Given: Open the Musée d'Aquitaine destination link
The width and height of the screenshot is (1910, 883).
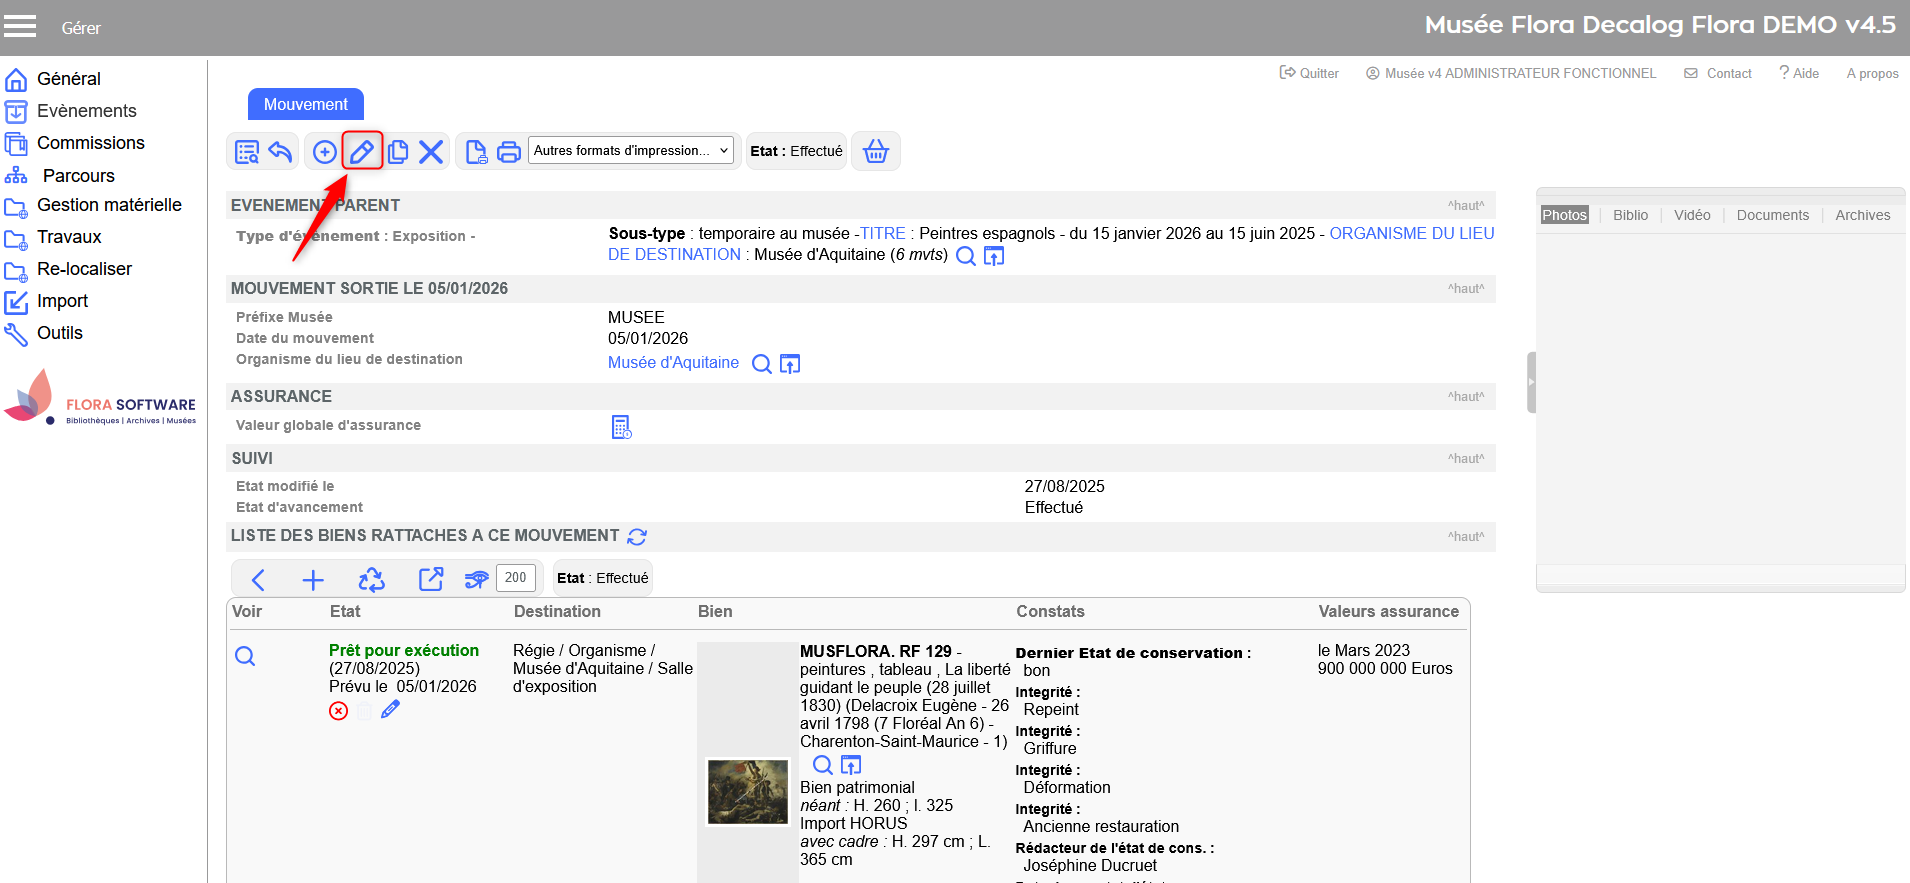Looking at the screenshot, I should pos(673,363).
